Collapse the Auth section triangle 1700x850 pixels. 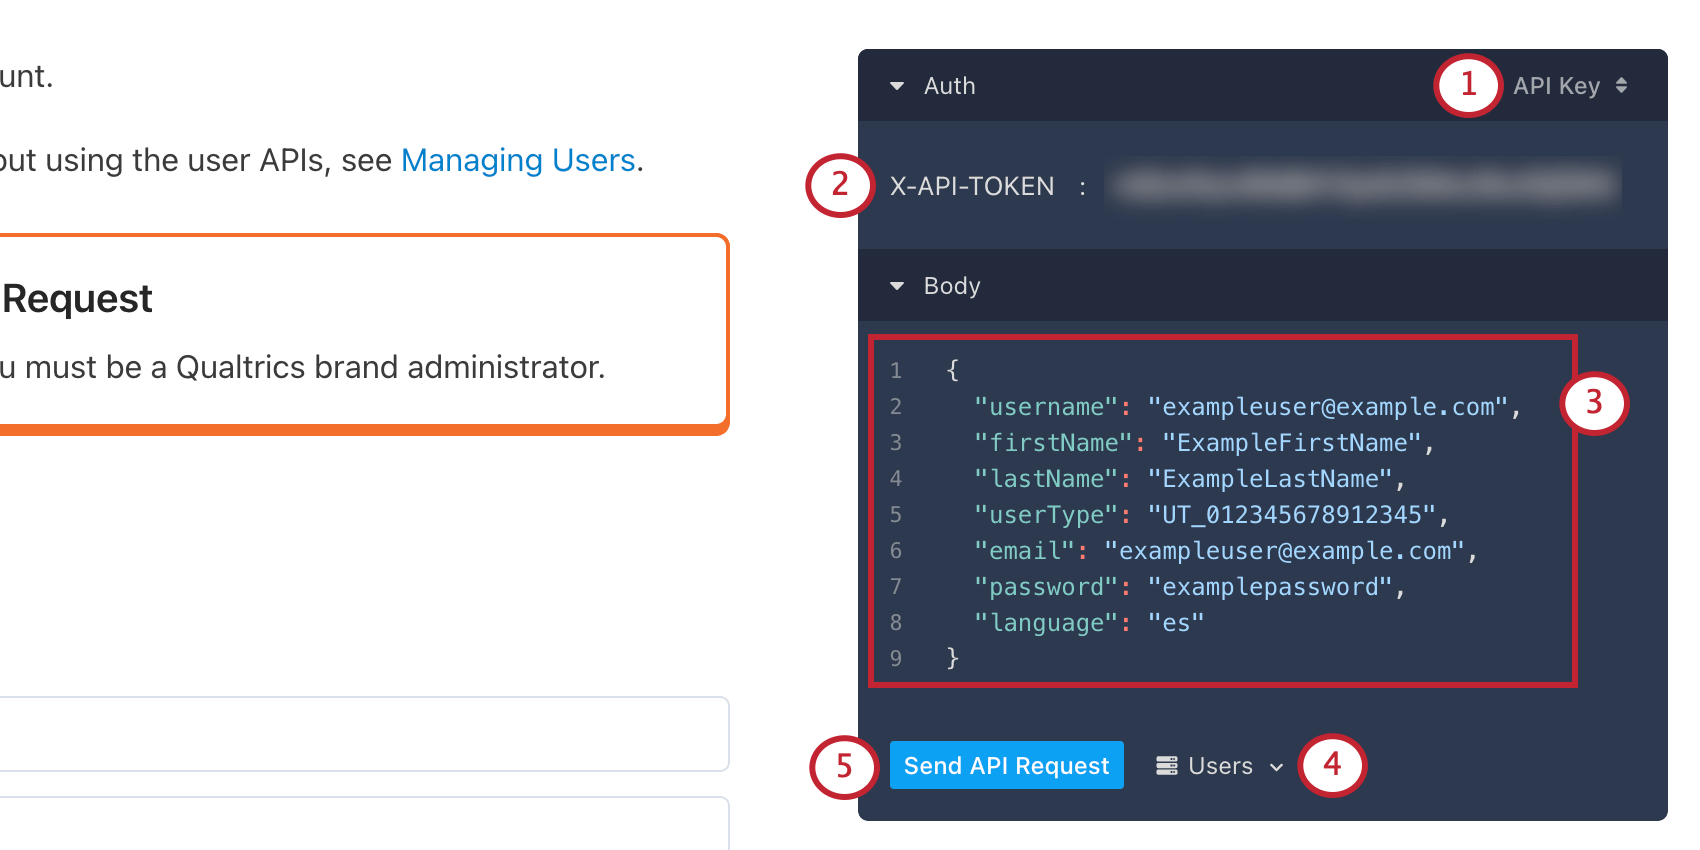897,86
